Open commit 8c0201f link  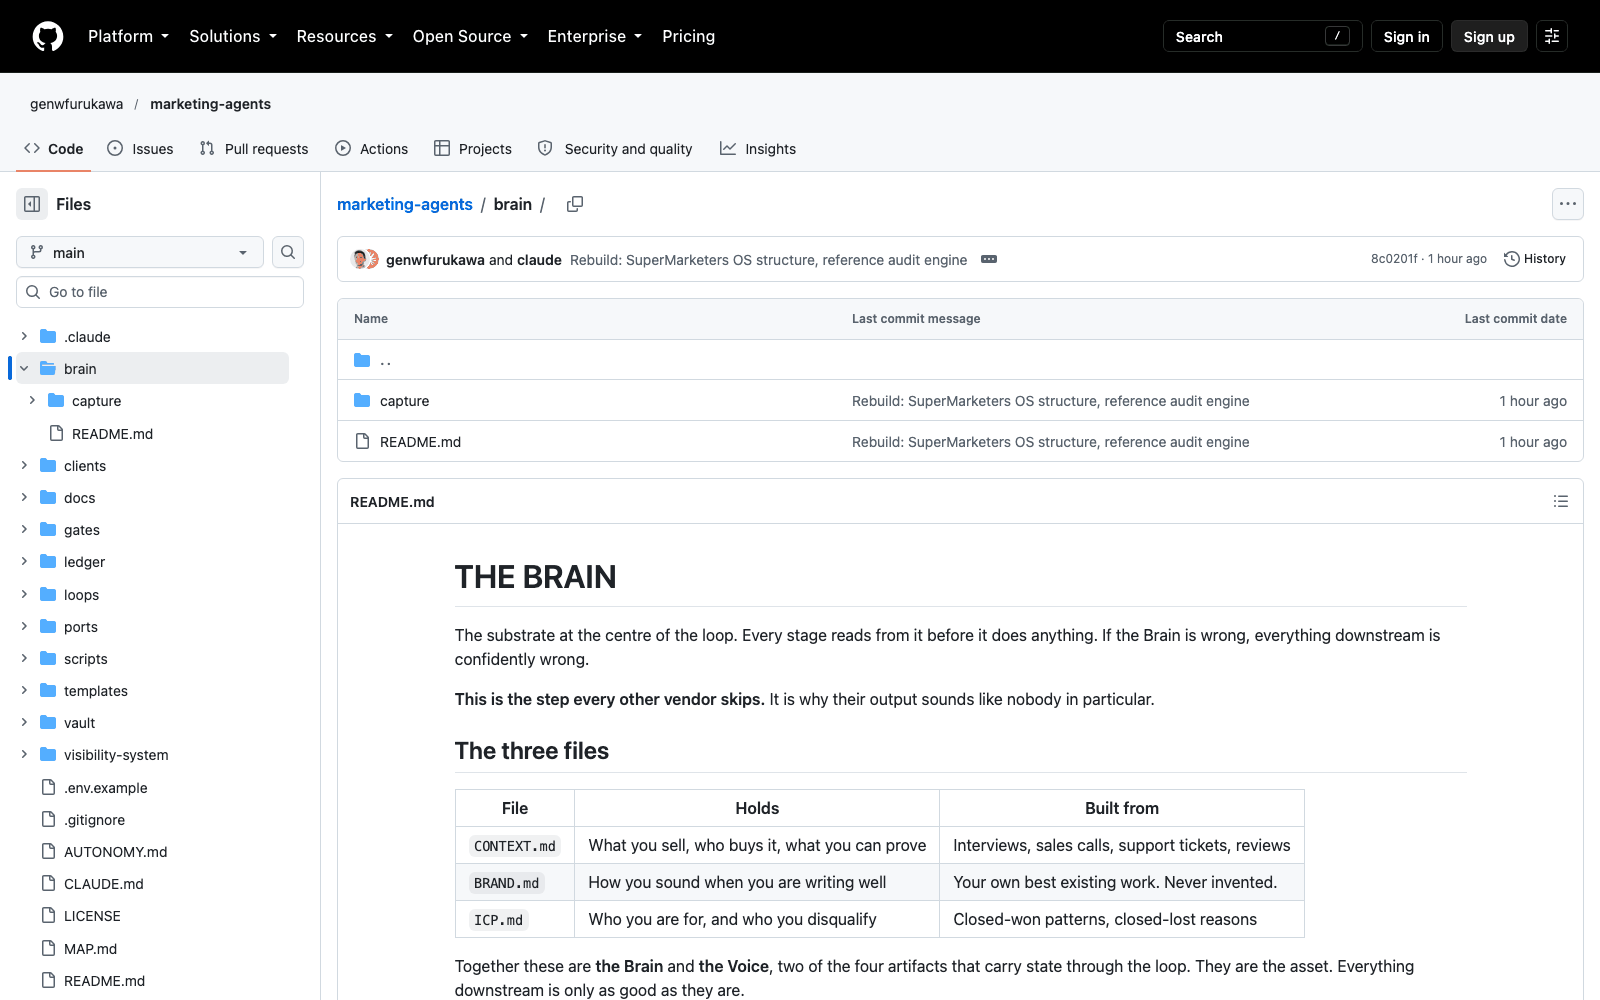click(x=1394, y=259)
